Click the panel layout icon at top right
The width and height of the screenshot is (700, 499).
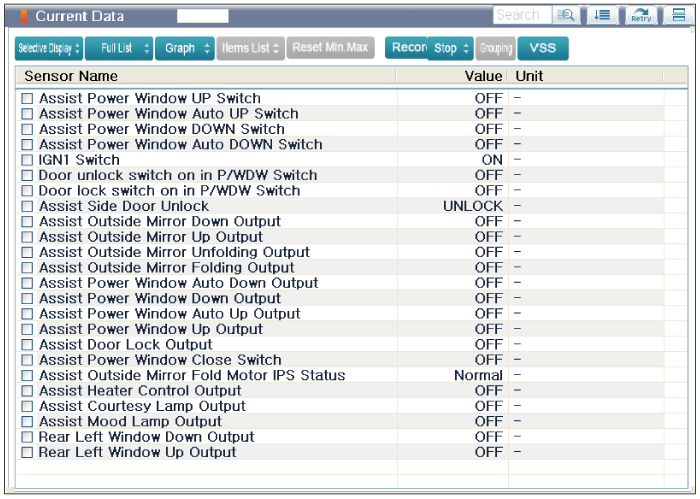pyautogui.click(x=679, y=15)
